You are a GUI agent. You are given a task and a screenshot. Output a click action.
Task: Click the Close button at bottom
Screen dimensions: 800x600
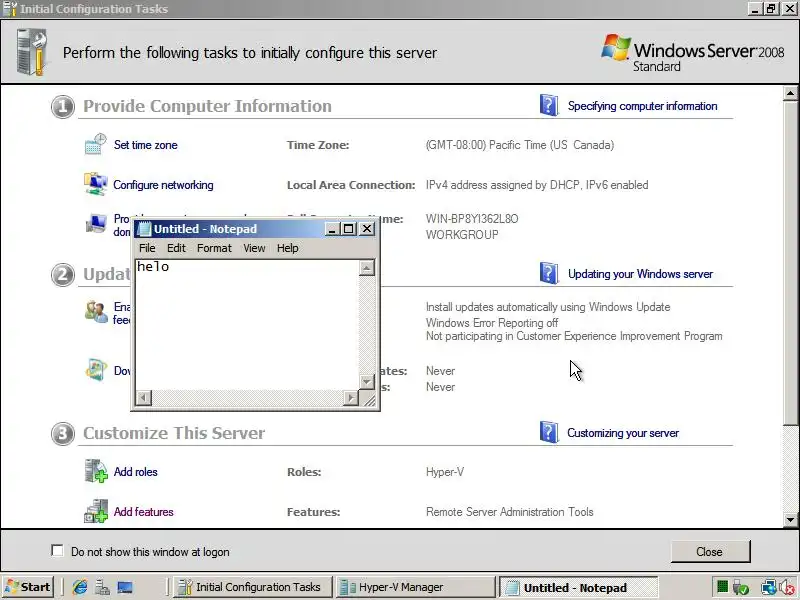(710, 552)
